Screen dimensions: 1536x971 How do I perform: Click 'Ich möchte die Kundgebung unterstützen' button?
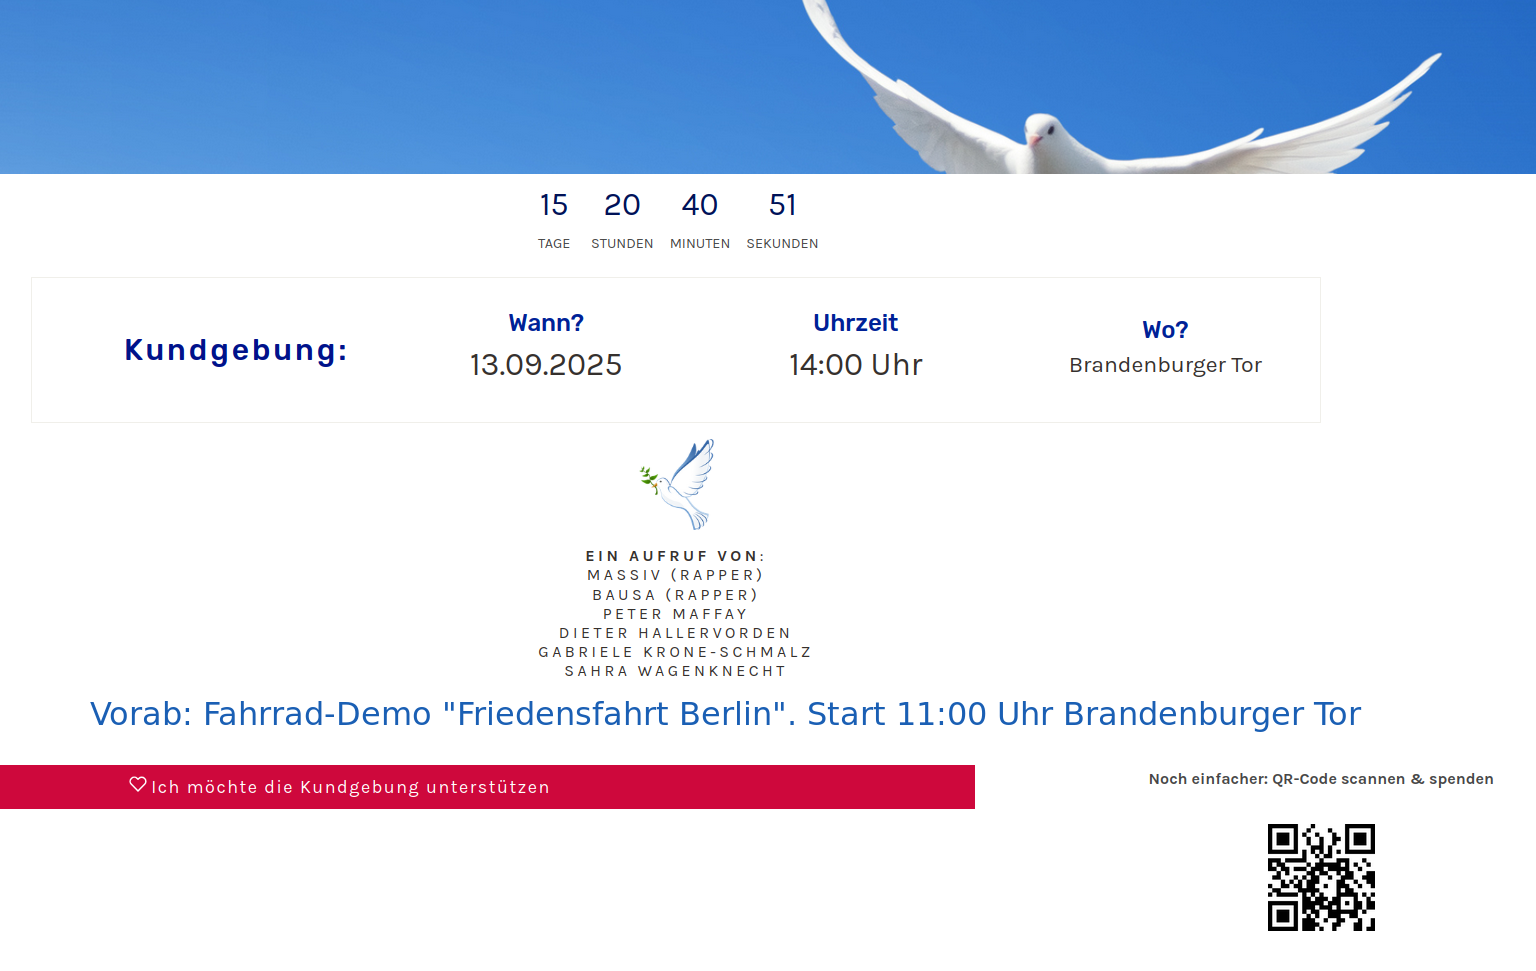pos(487,787)
